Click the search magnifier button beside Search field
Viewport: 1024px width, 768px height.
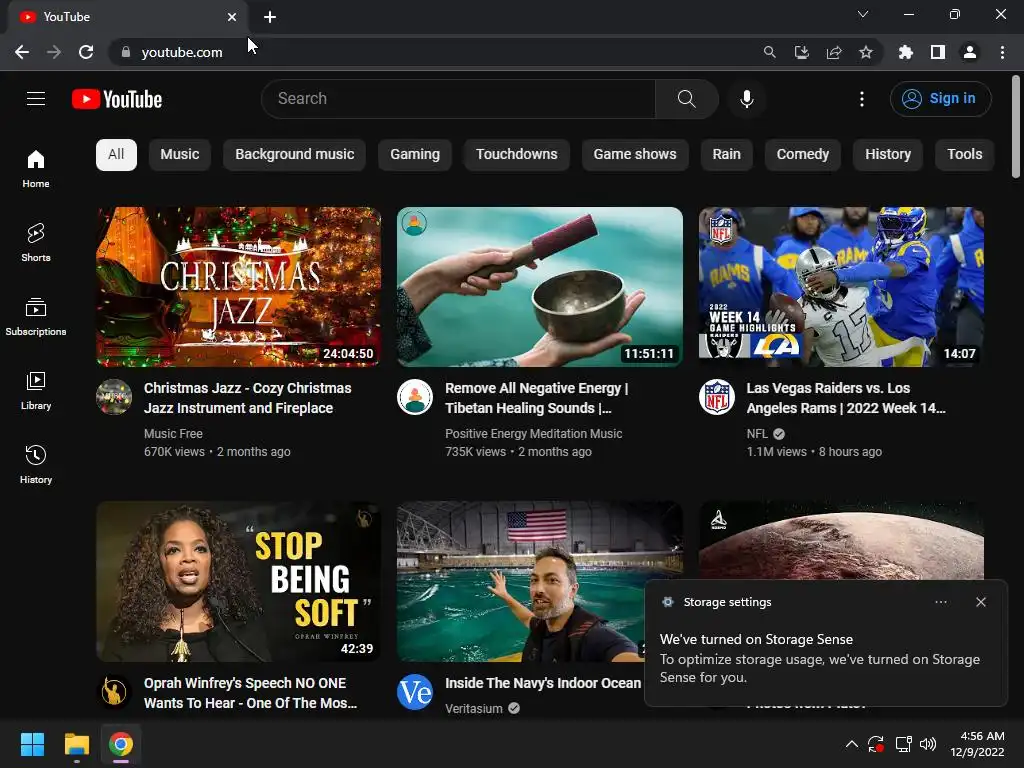(x=686, y=99)
